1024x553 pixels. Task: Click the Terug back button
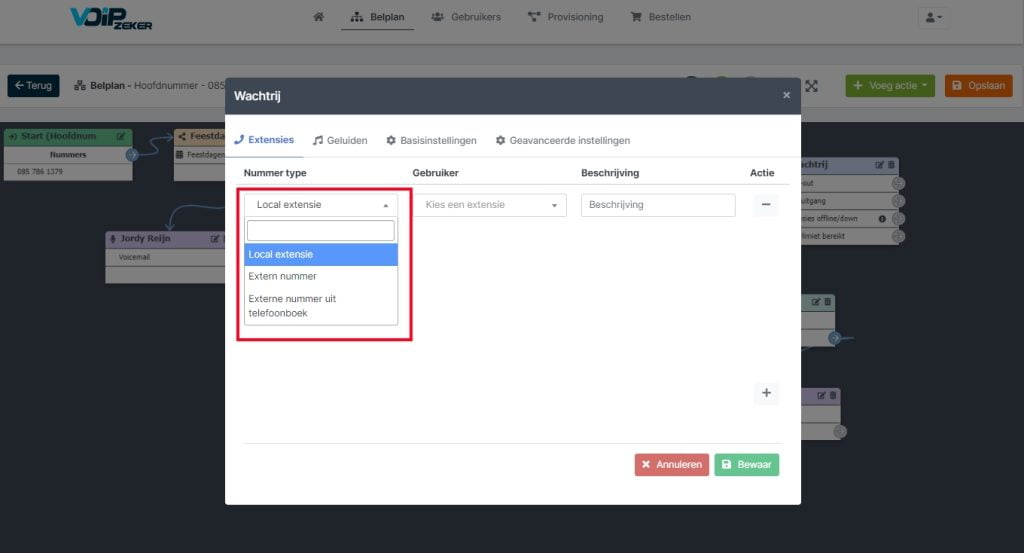point(33,86)
